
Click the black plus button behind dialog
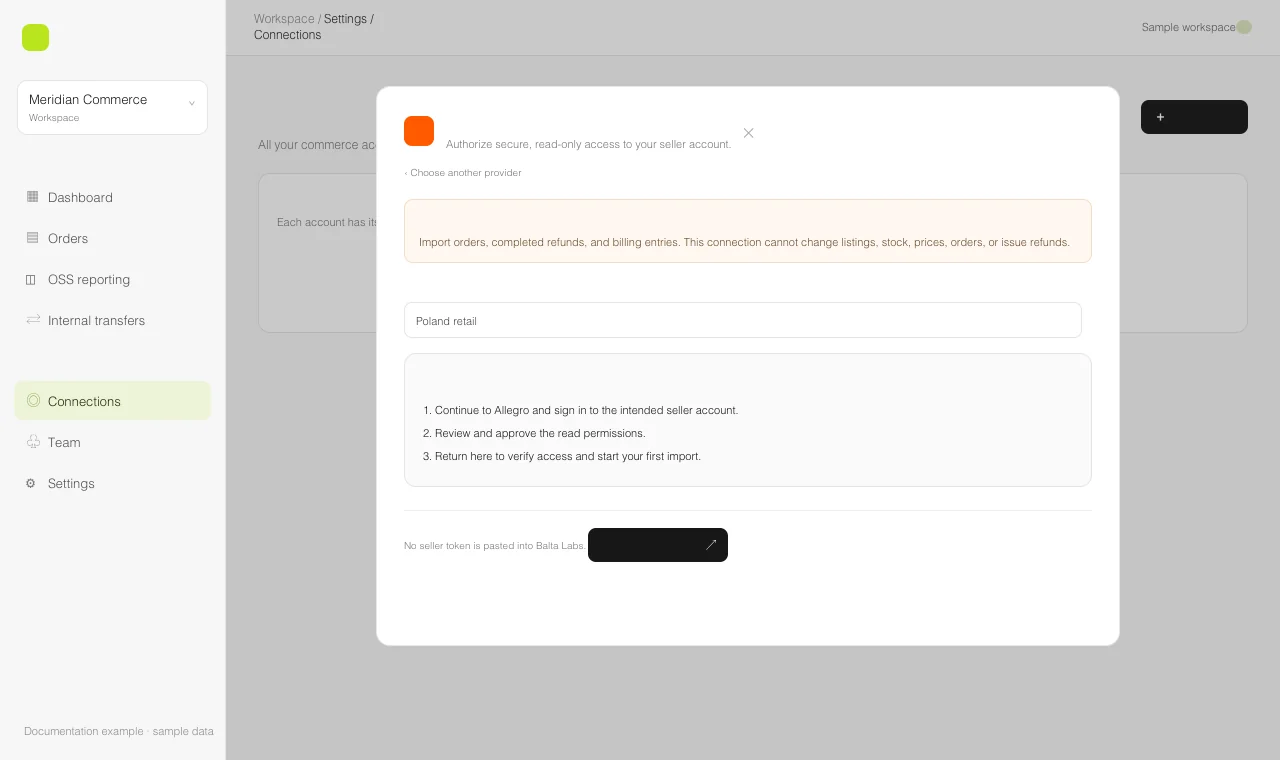(x=1194, y=117)
